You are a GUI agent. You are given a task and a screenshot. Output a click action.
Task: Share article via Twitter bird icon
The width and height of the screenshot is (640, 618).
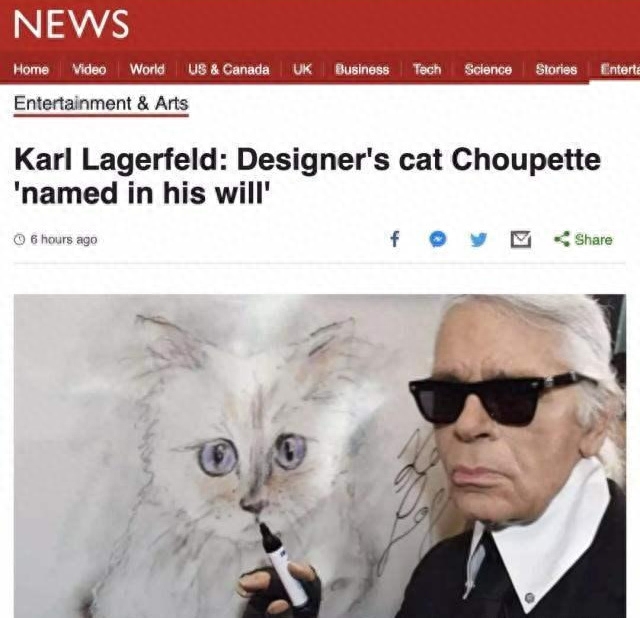(478, 240)
